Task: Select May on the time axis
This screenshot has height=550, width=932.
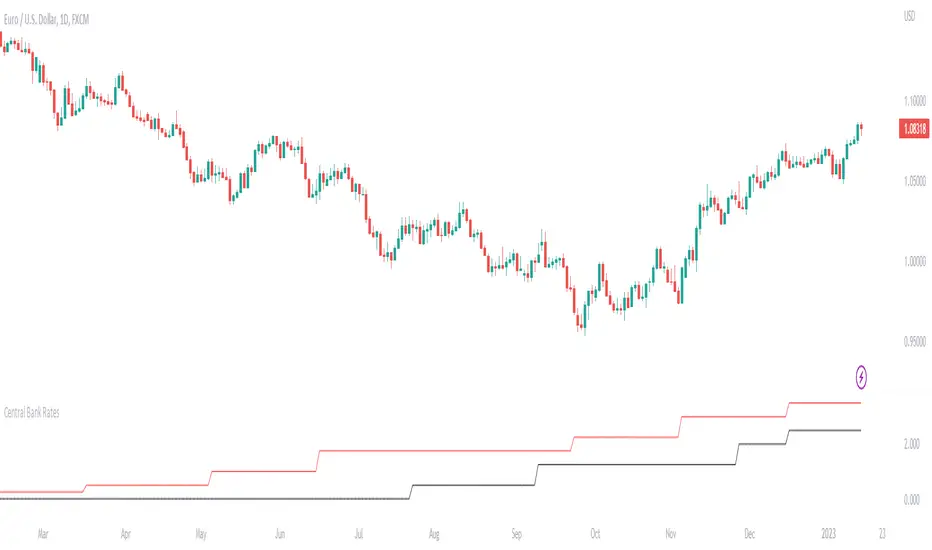Action: (201, 535)
